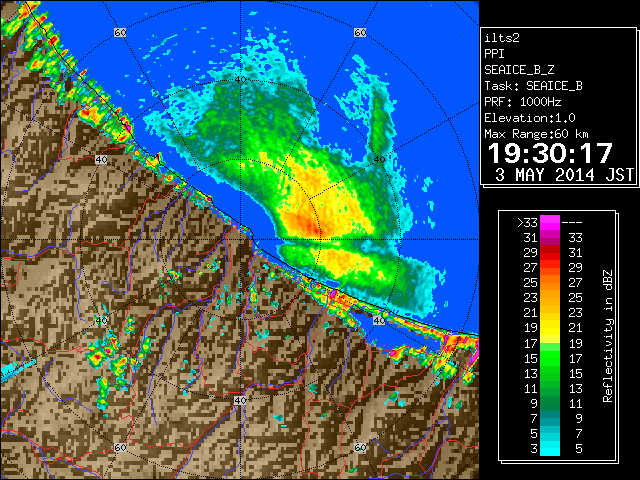This screenshot has width=640, height=480.
Task: Click the '3 MAY 2014 JST' date
Action: click(564, 175)
